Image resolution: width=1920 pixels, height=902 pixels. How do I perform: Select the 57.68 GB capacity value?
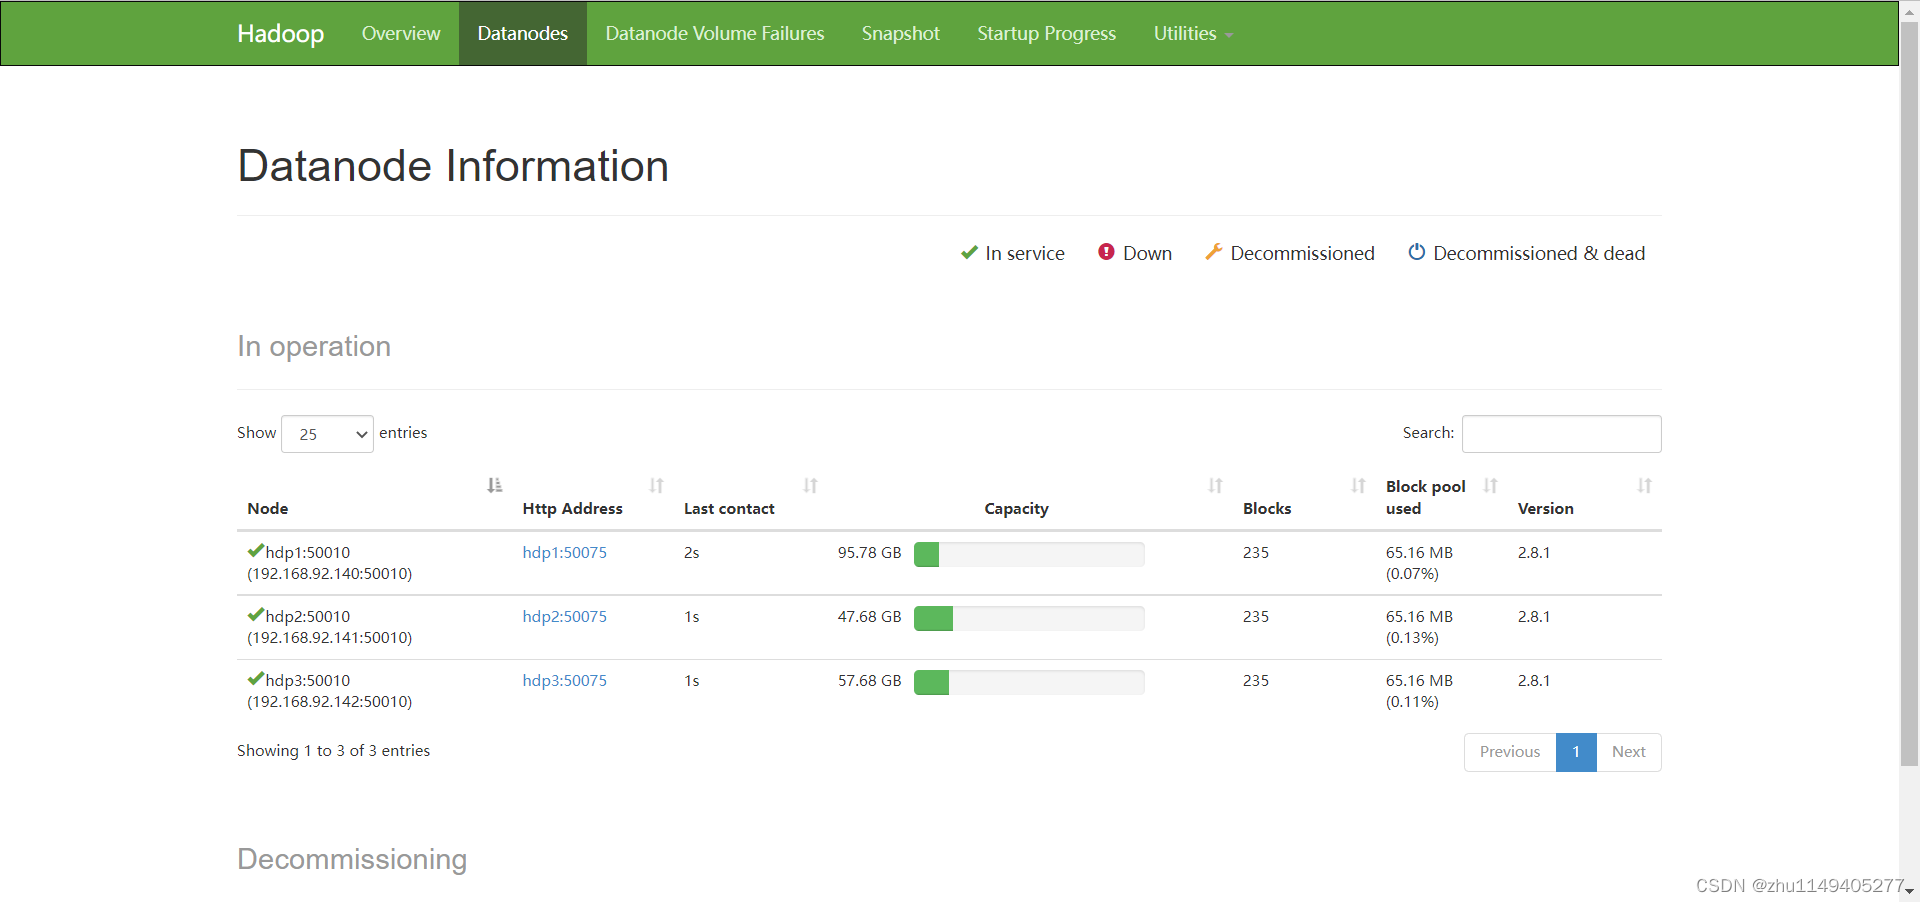tap(869, 681)
